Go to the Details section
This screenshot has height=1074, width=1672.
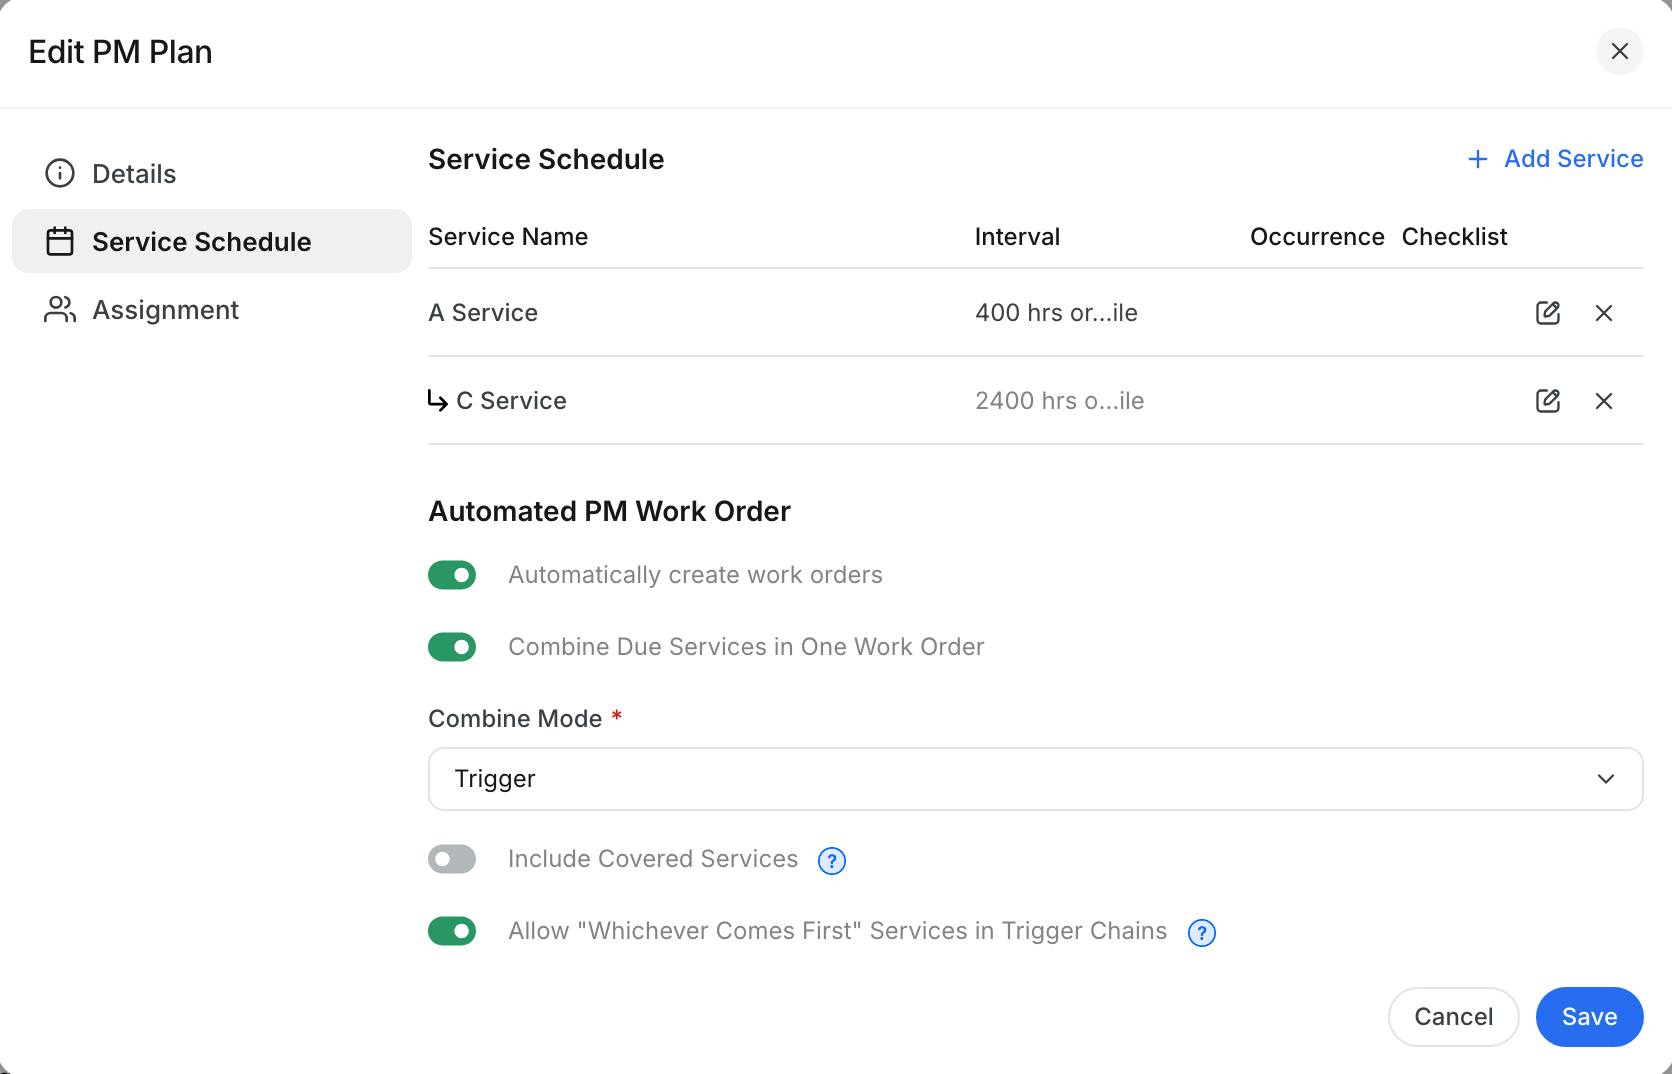coord(212,173)
